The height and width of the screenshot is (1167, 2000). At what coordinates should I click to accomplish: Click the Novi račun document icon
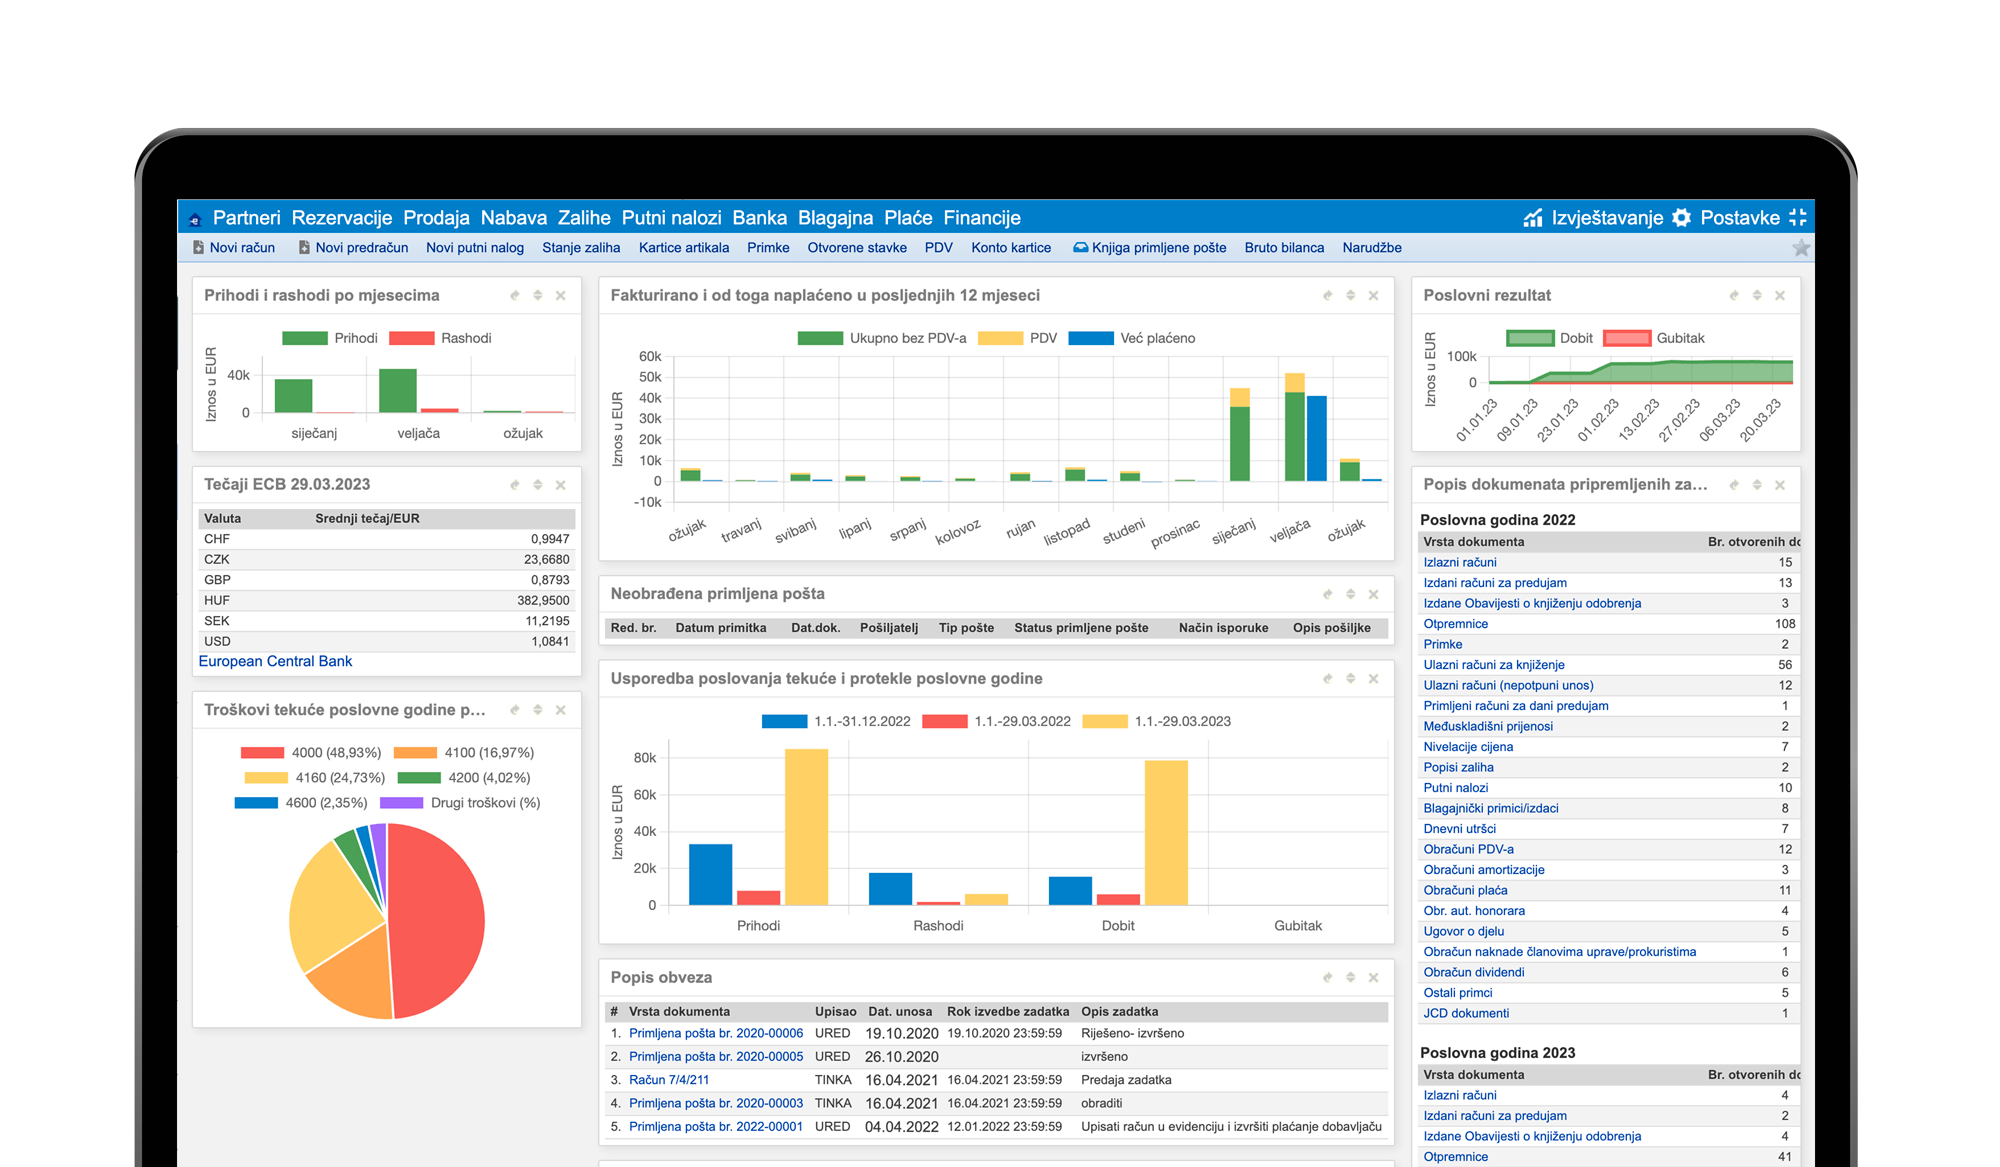198,248
